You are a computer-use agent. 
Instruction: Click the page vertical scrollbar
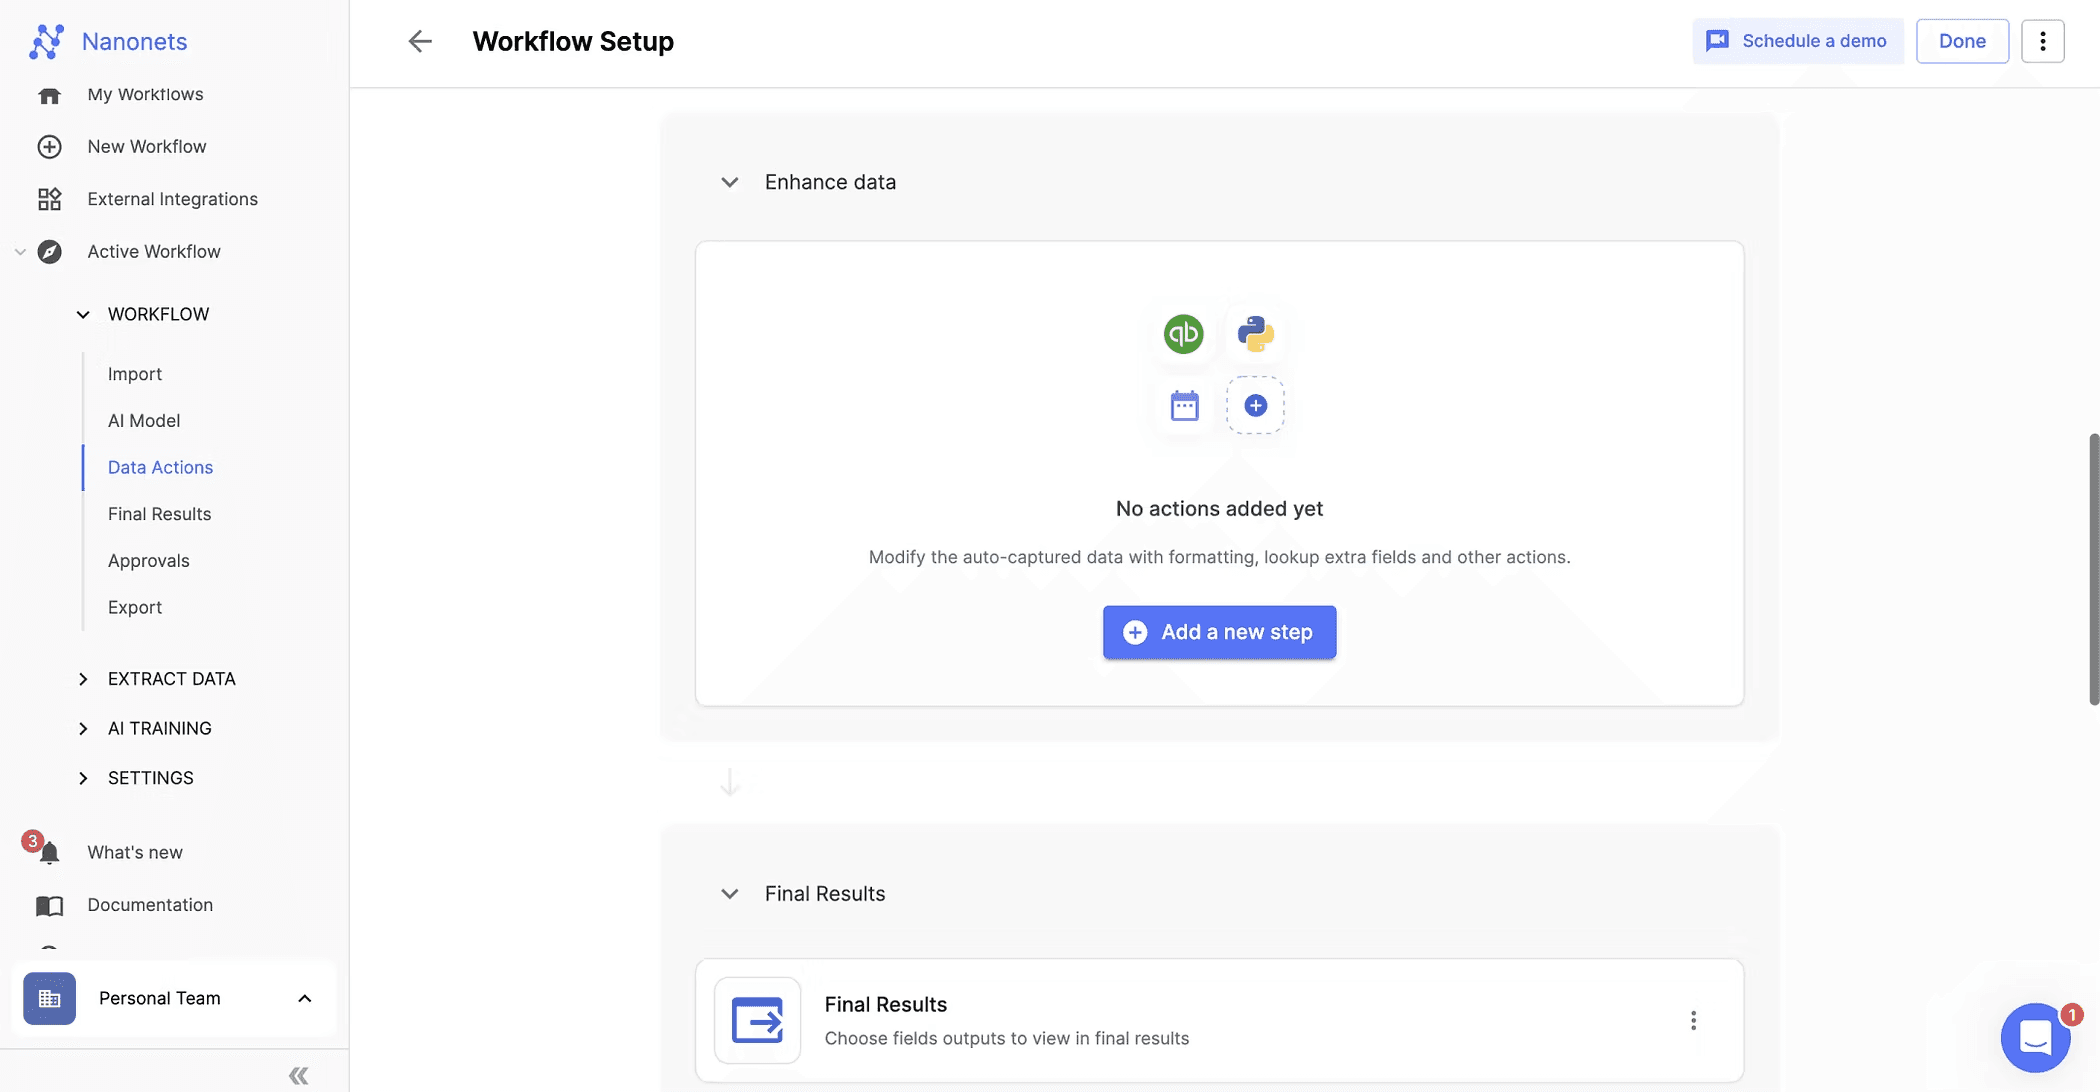[x=2093, y=568]
